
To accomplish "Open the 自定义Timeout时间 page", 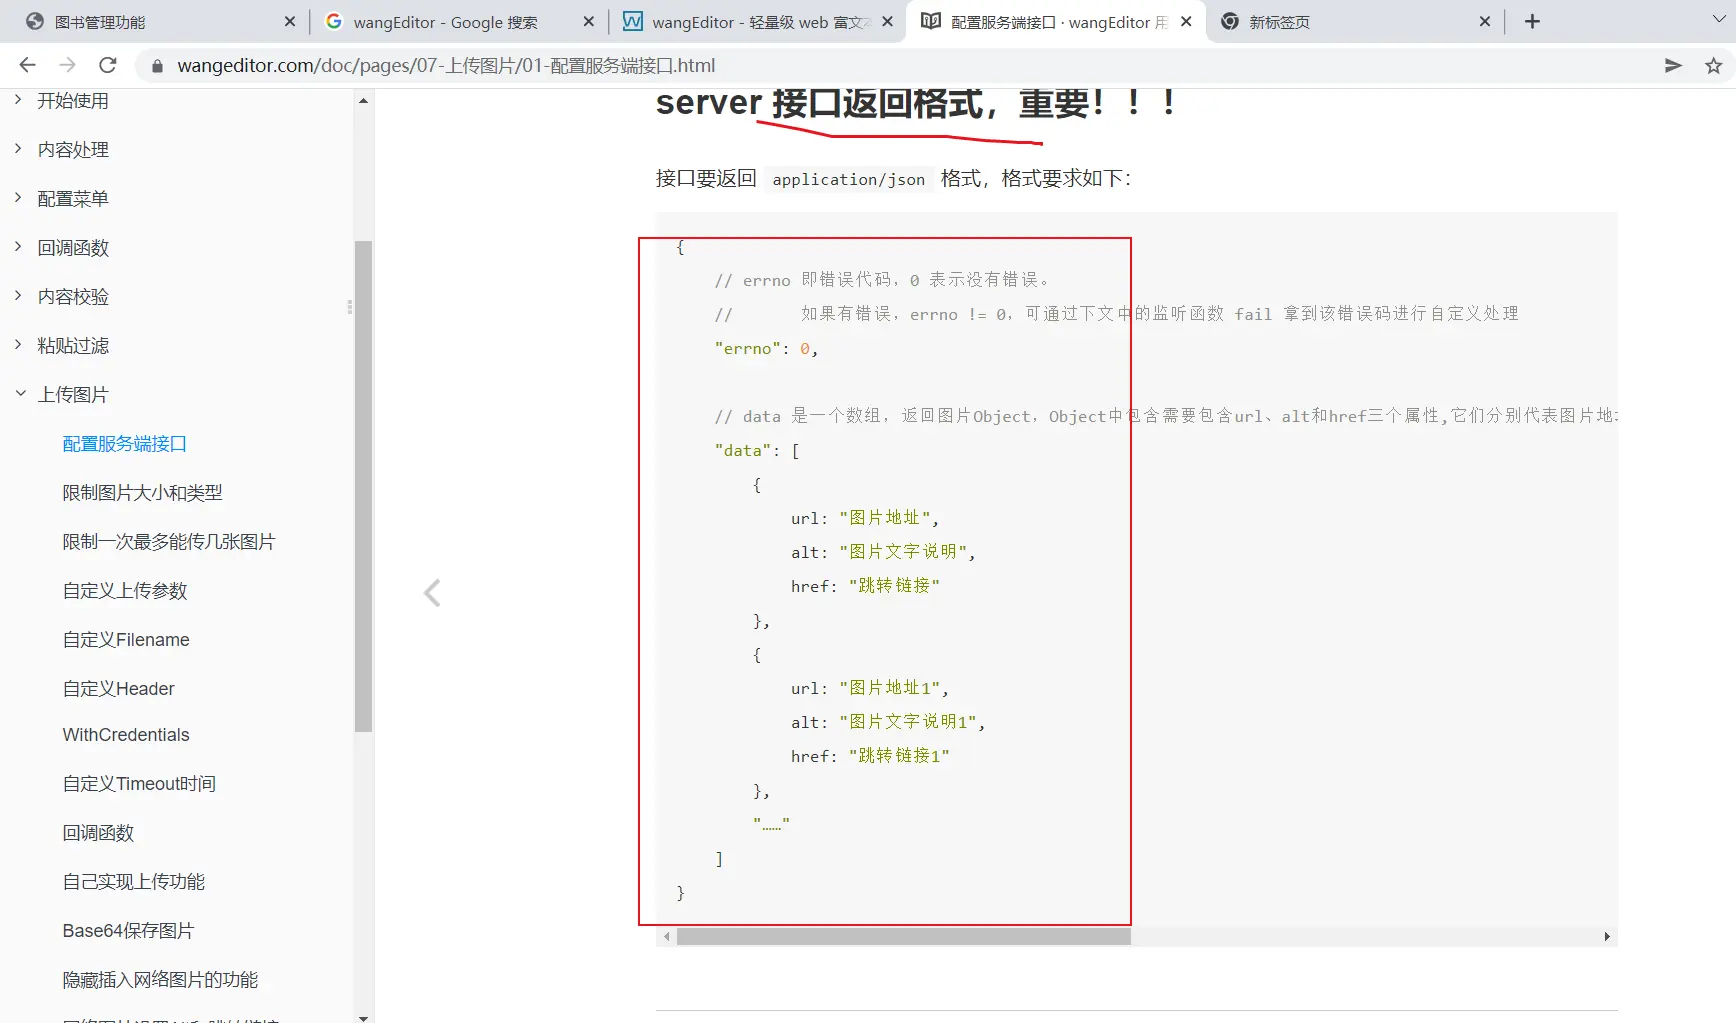I will point(139,784).
